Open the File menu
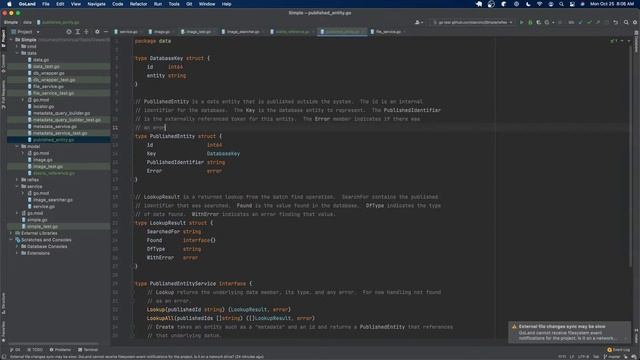Viewport: 640px width, 360px height. pos(46,4)
